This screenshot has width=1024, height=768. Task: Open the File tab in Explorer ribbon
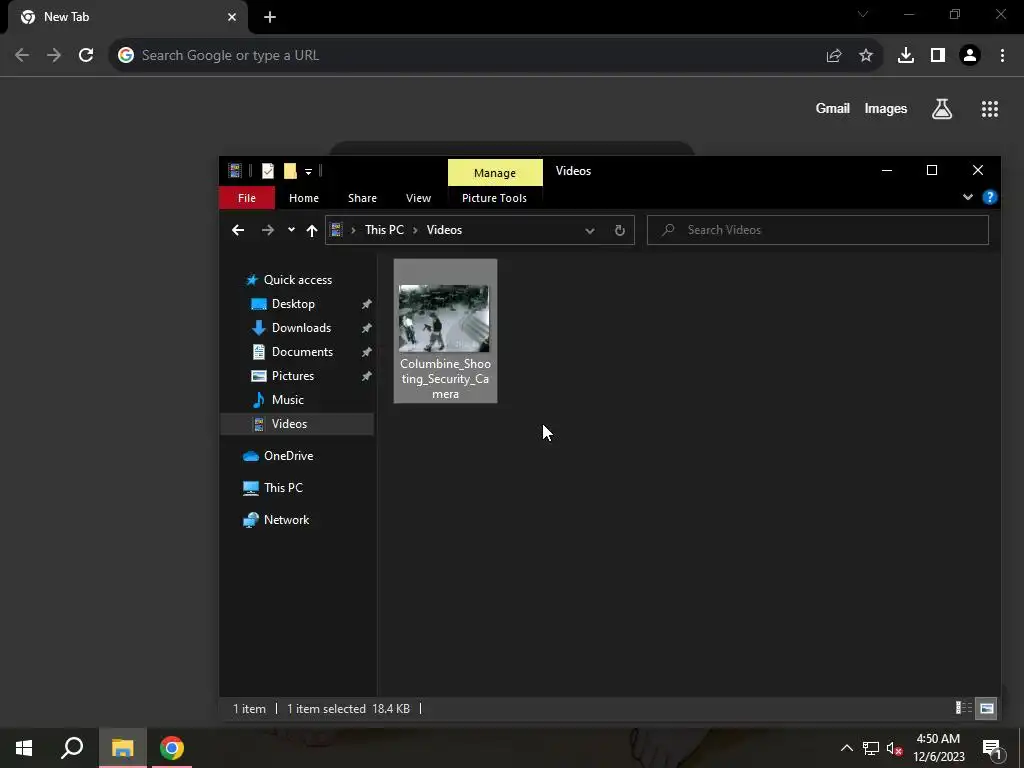247,198
